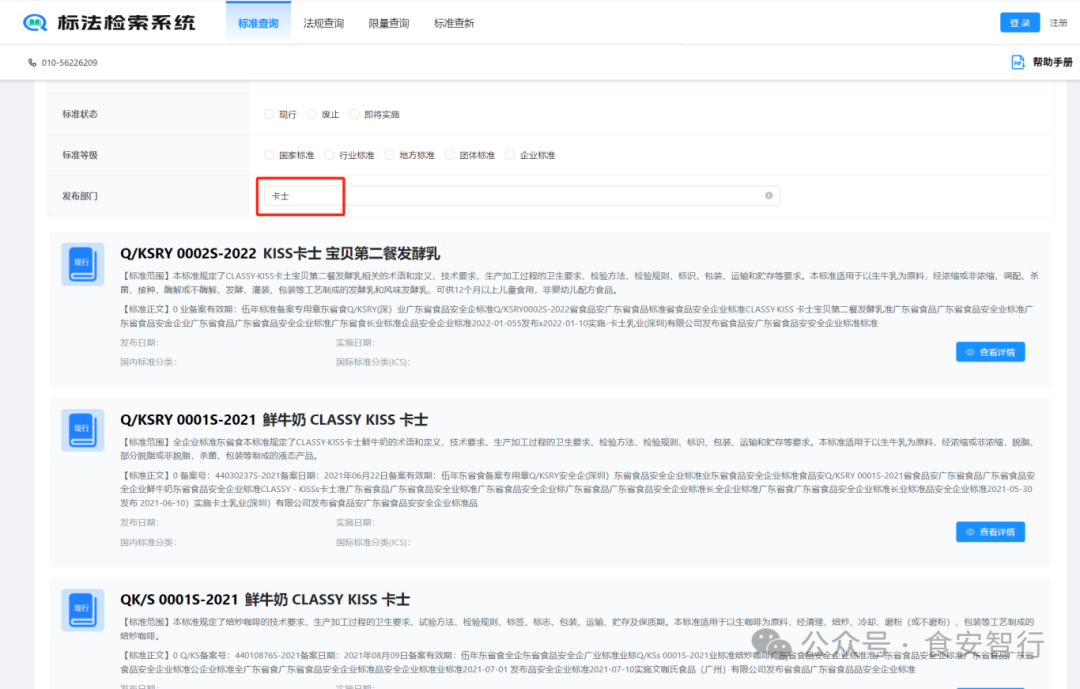Choose 行业标准 standard level
The image size is (1080, 689).
[x=329, y=155]
